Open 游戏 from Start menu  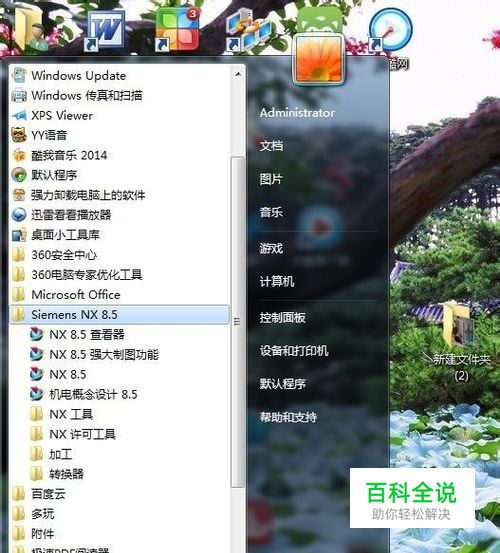point(271,248)
